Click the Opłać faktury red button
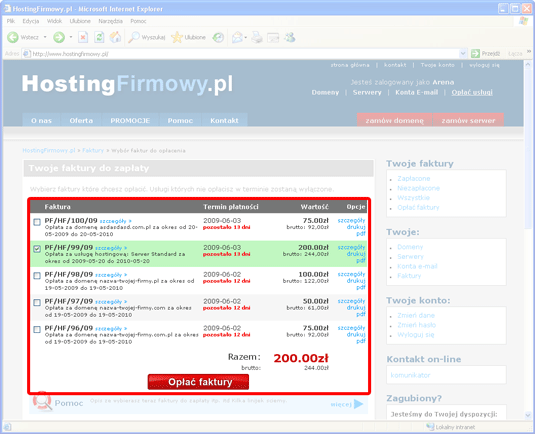 198,382
